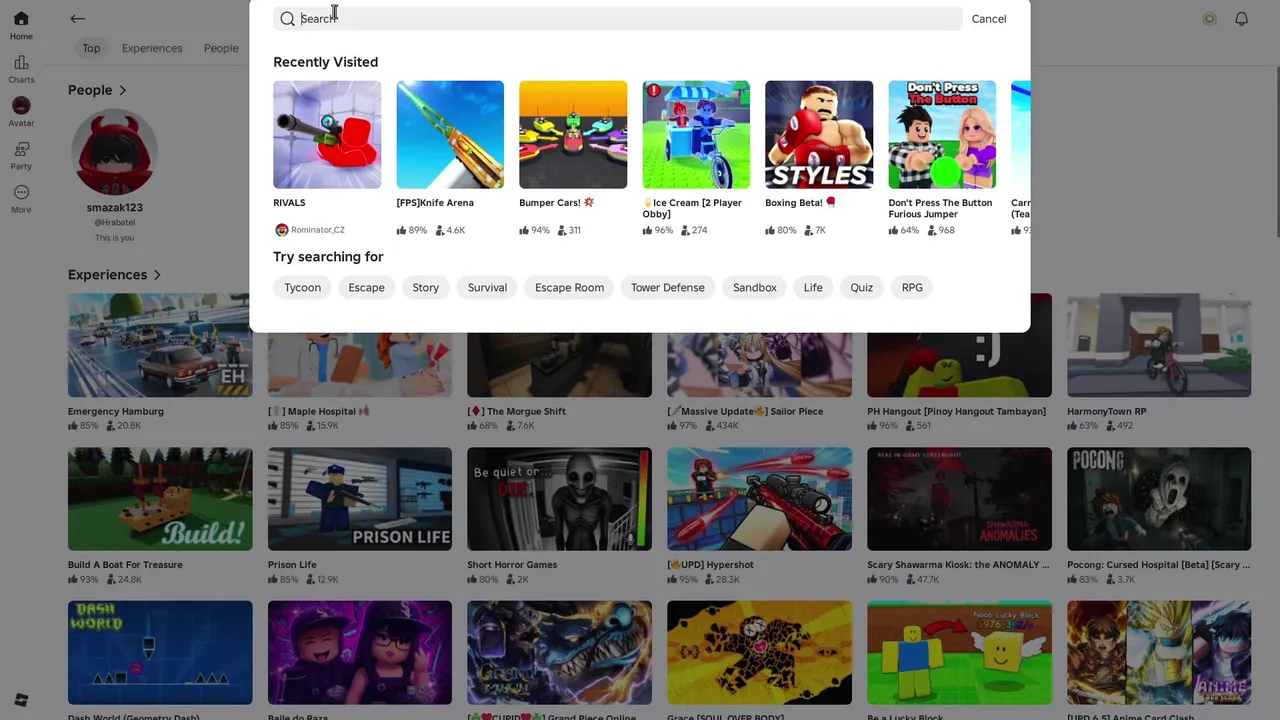Open the HarmonyTown RP experience tile

pos(1159,345)
